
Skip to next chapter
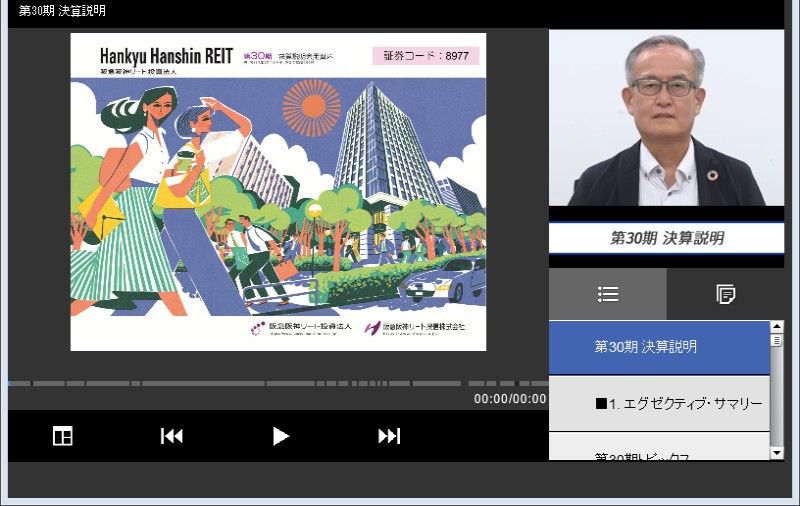389,436
